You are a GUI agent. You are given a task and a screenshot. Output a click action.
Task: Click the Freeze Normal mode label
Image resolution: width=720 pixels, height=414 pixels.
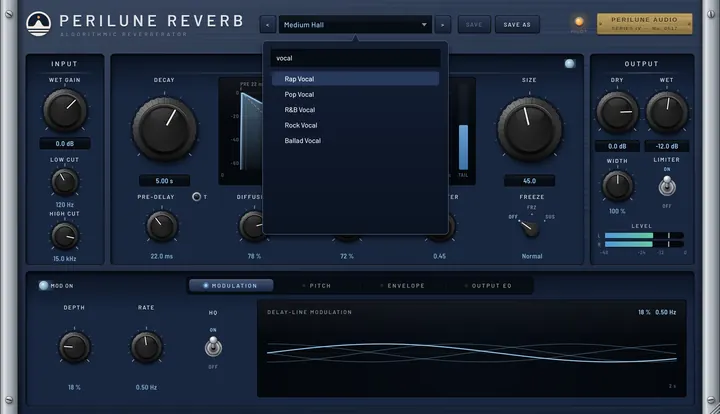click(x=532, y=256)
